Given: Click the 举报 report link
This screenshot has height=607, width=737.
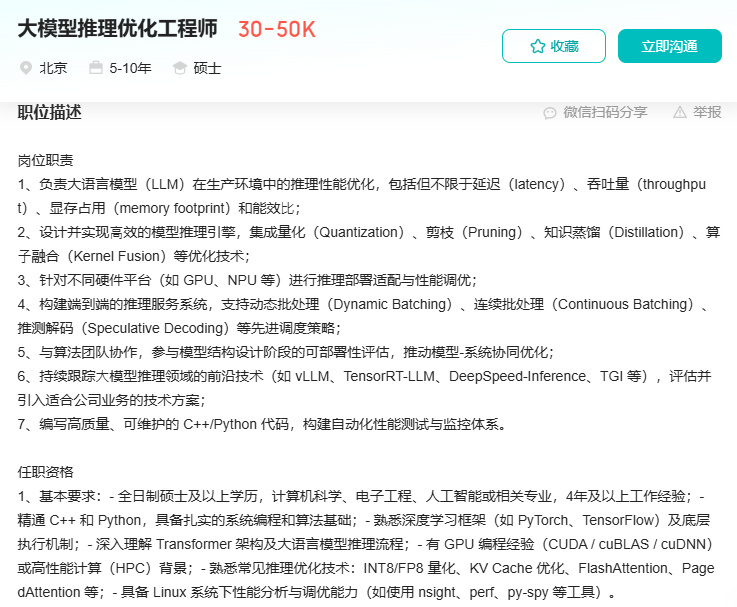Looking at the screenshot, I should pos(707,112).
